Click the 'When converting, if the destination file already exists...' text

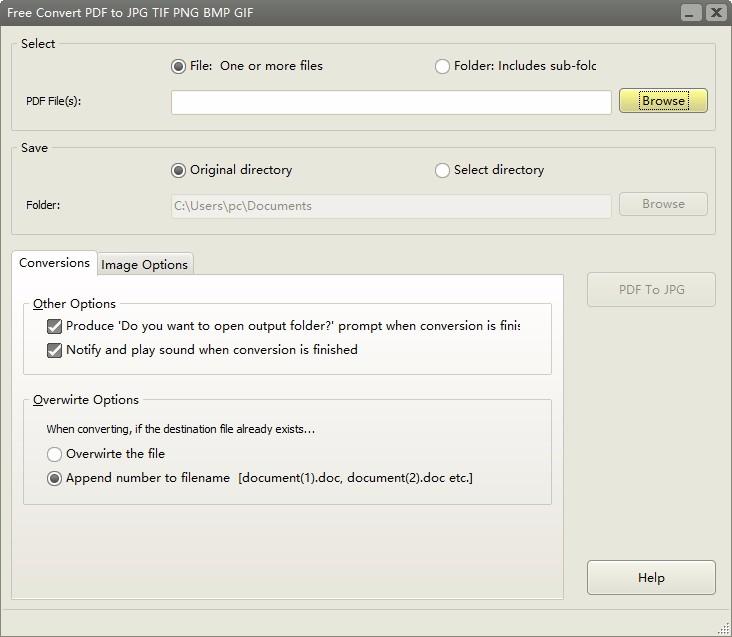coord(181,429)
